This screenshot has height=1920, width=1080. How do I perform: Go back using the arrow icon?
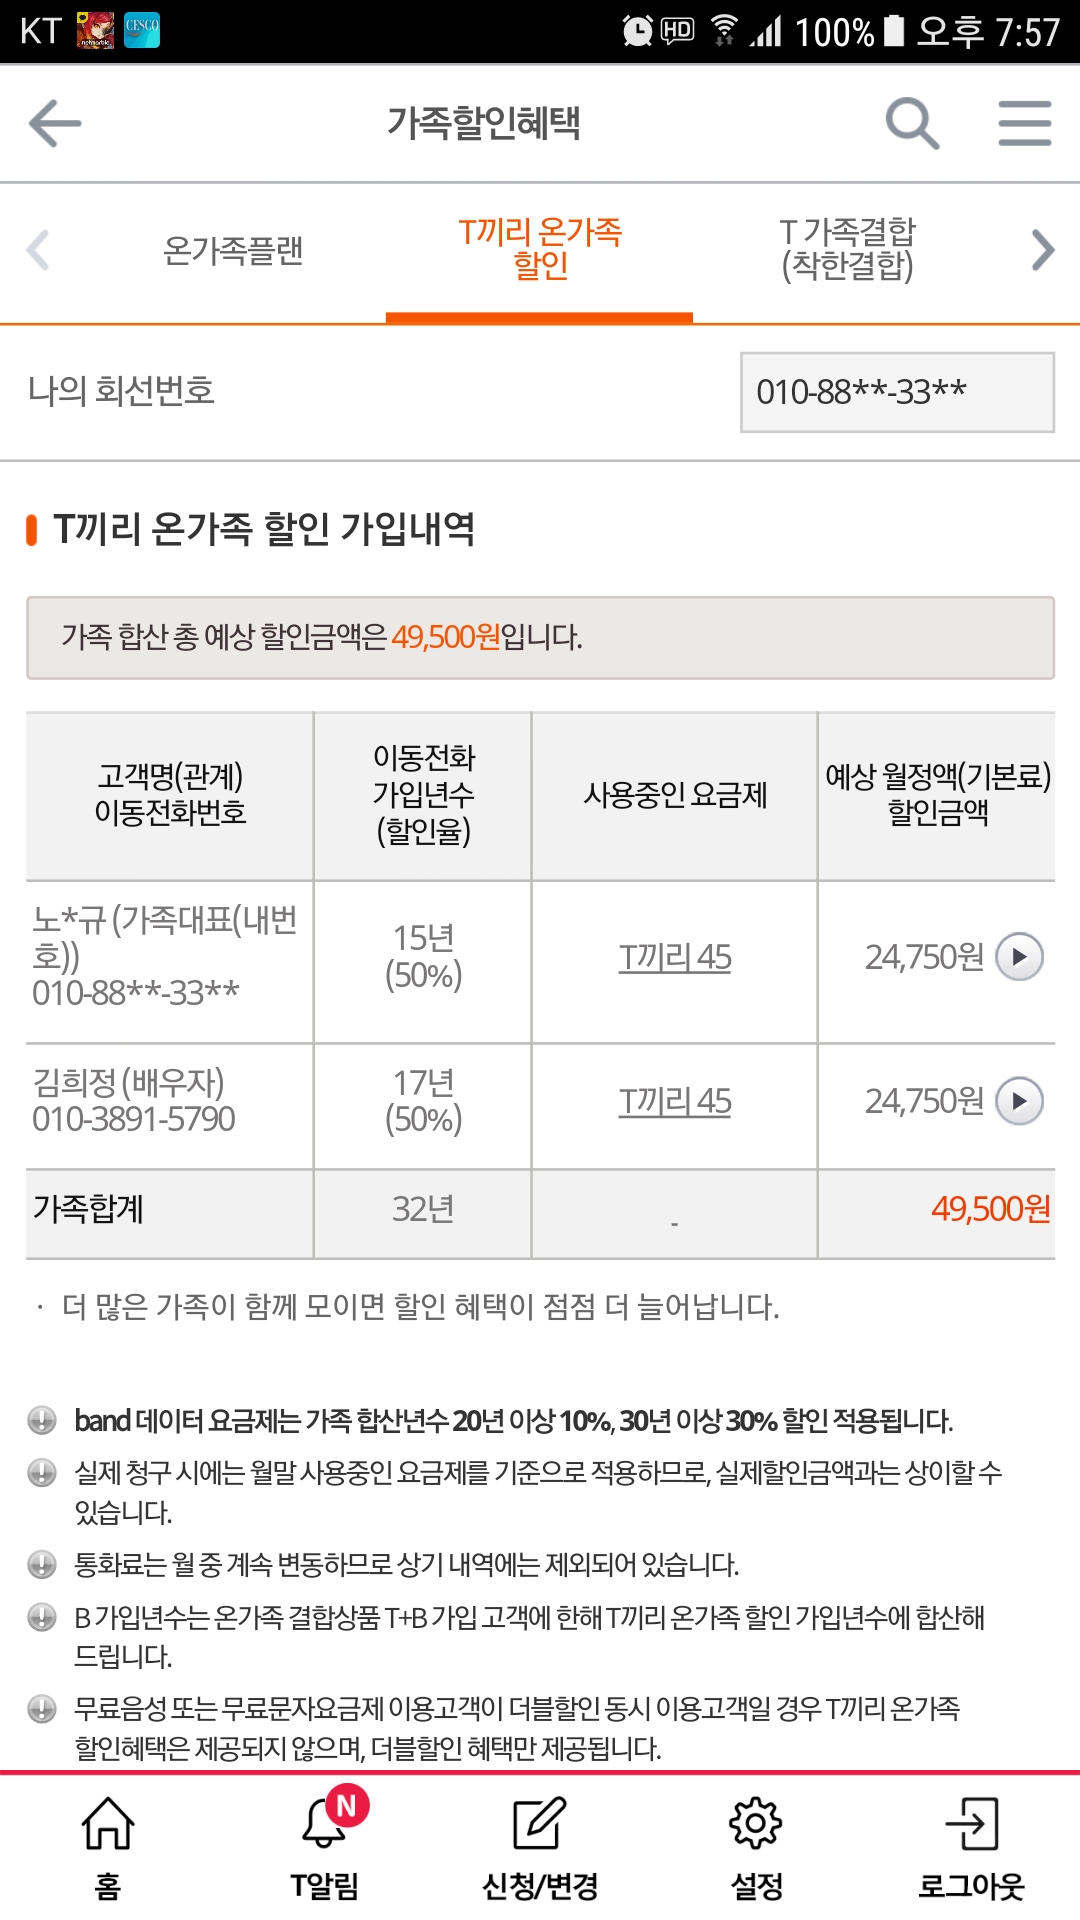tap(55, 124)
